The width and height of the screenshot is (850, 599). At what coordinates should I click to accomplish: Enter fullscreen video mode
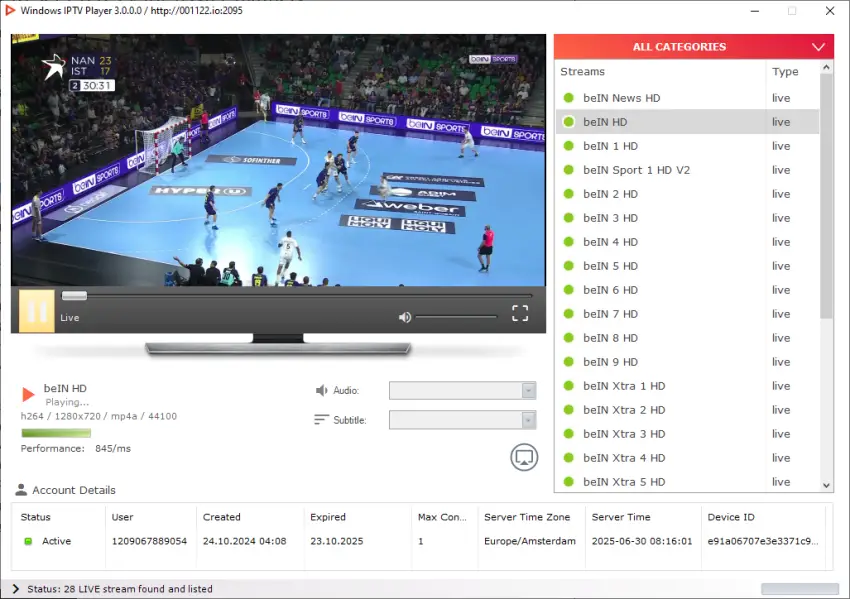[x=520, y=313]
